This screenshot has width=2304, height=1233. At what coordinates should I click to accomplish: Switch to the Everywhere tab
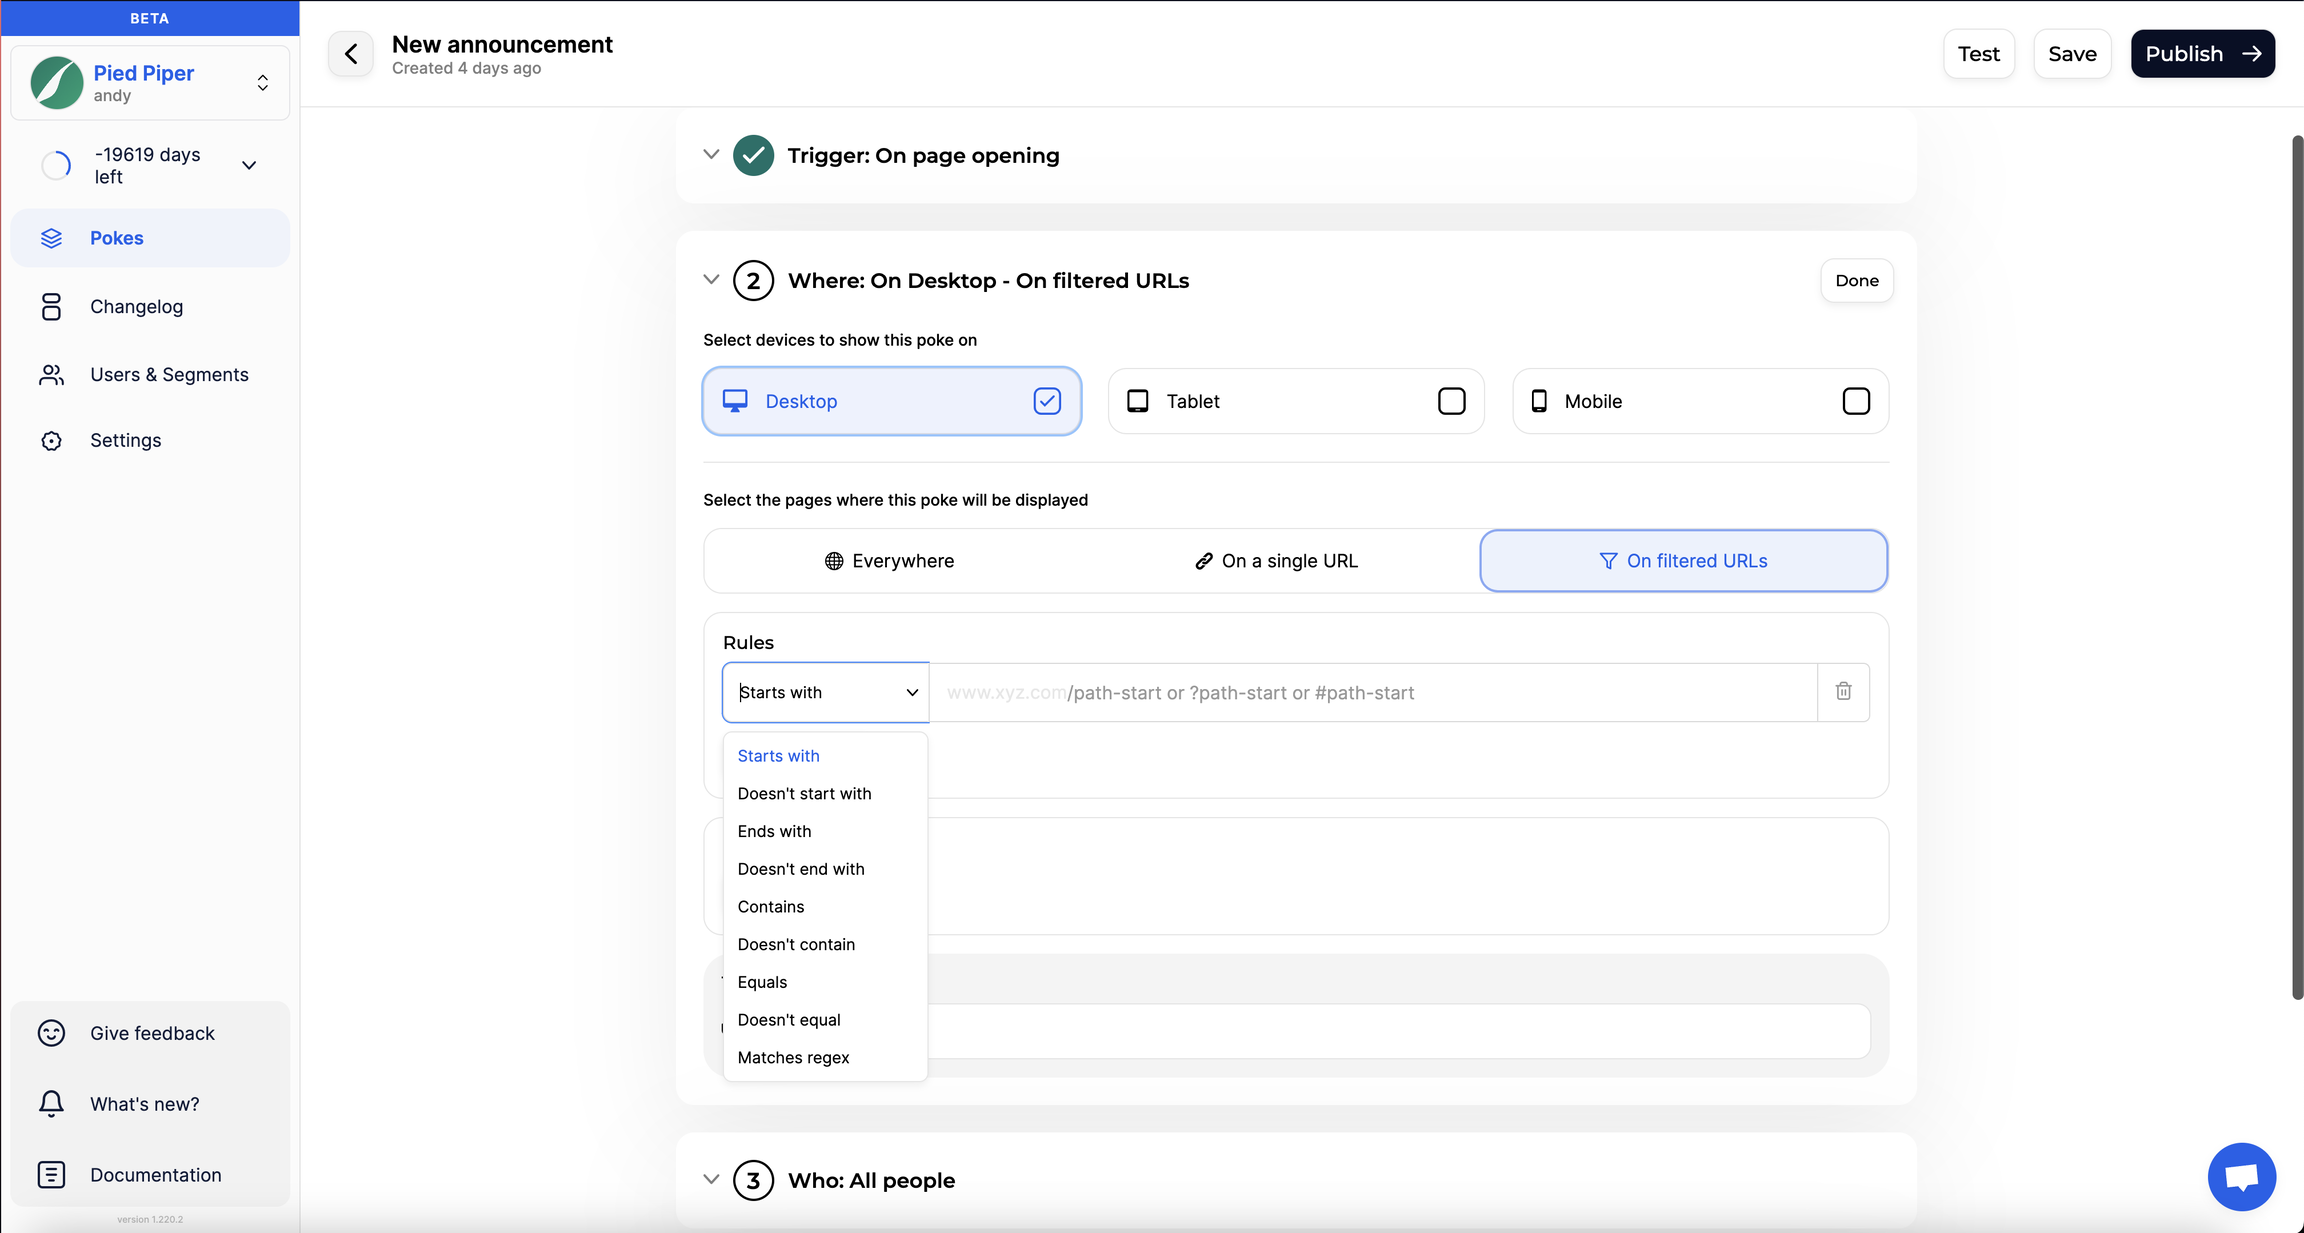889,561
